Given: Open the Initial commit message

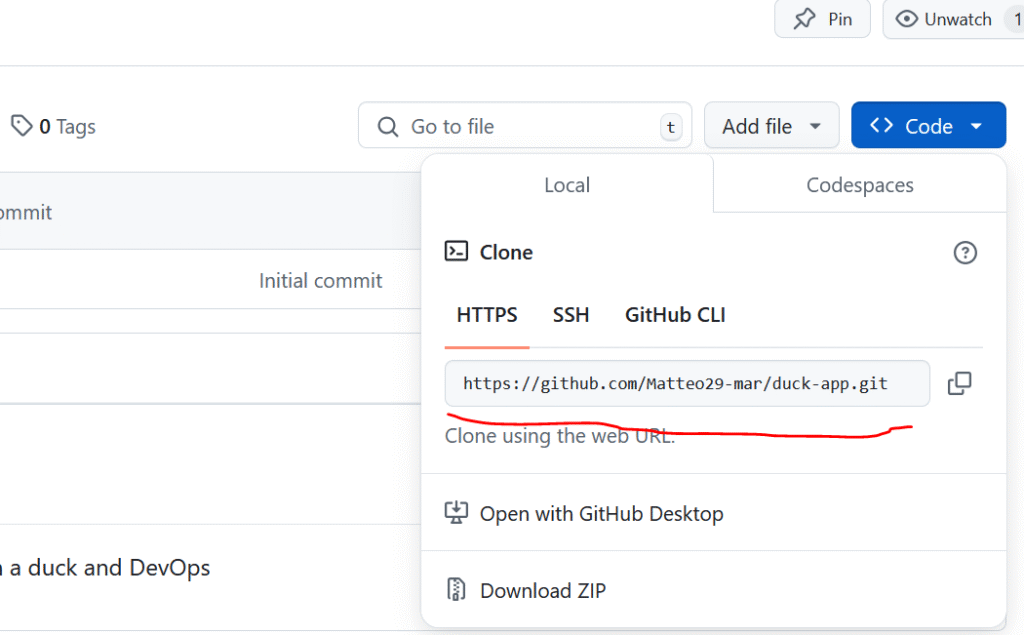Looking at the screenshot, I should [320, 281].
